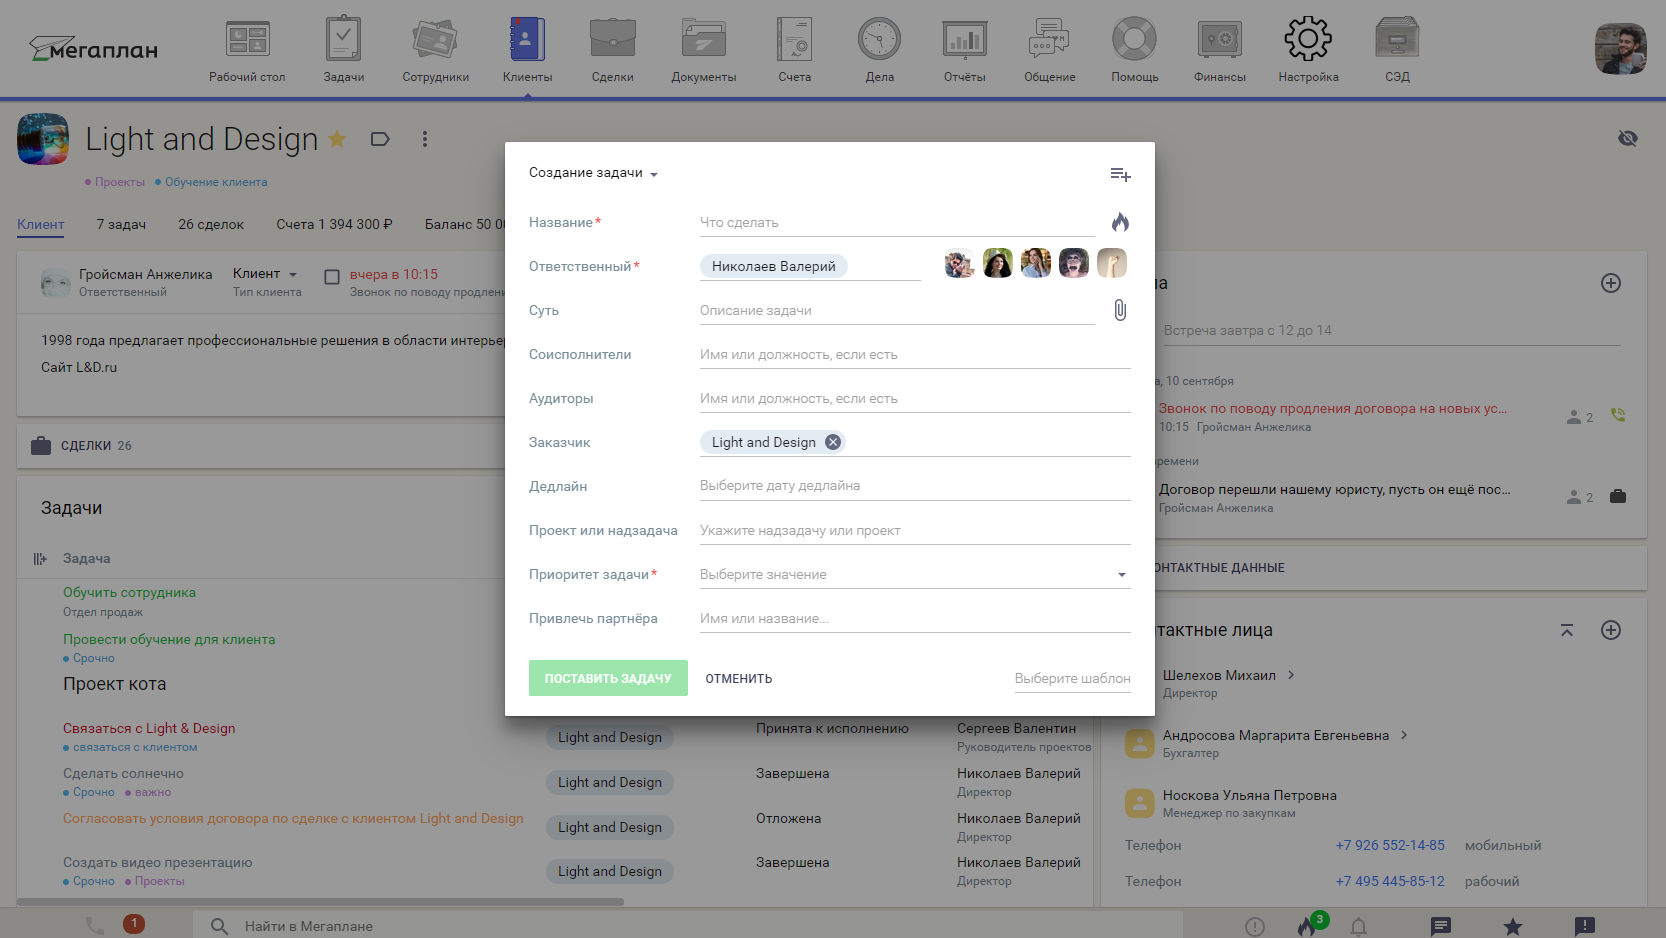Open the Счета section
1666x938 pixels.
click(795, 50)
